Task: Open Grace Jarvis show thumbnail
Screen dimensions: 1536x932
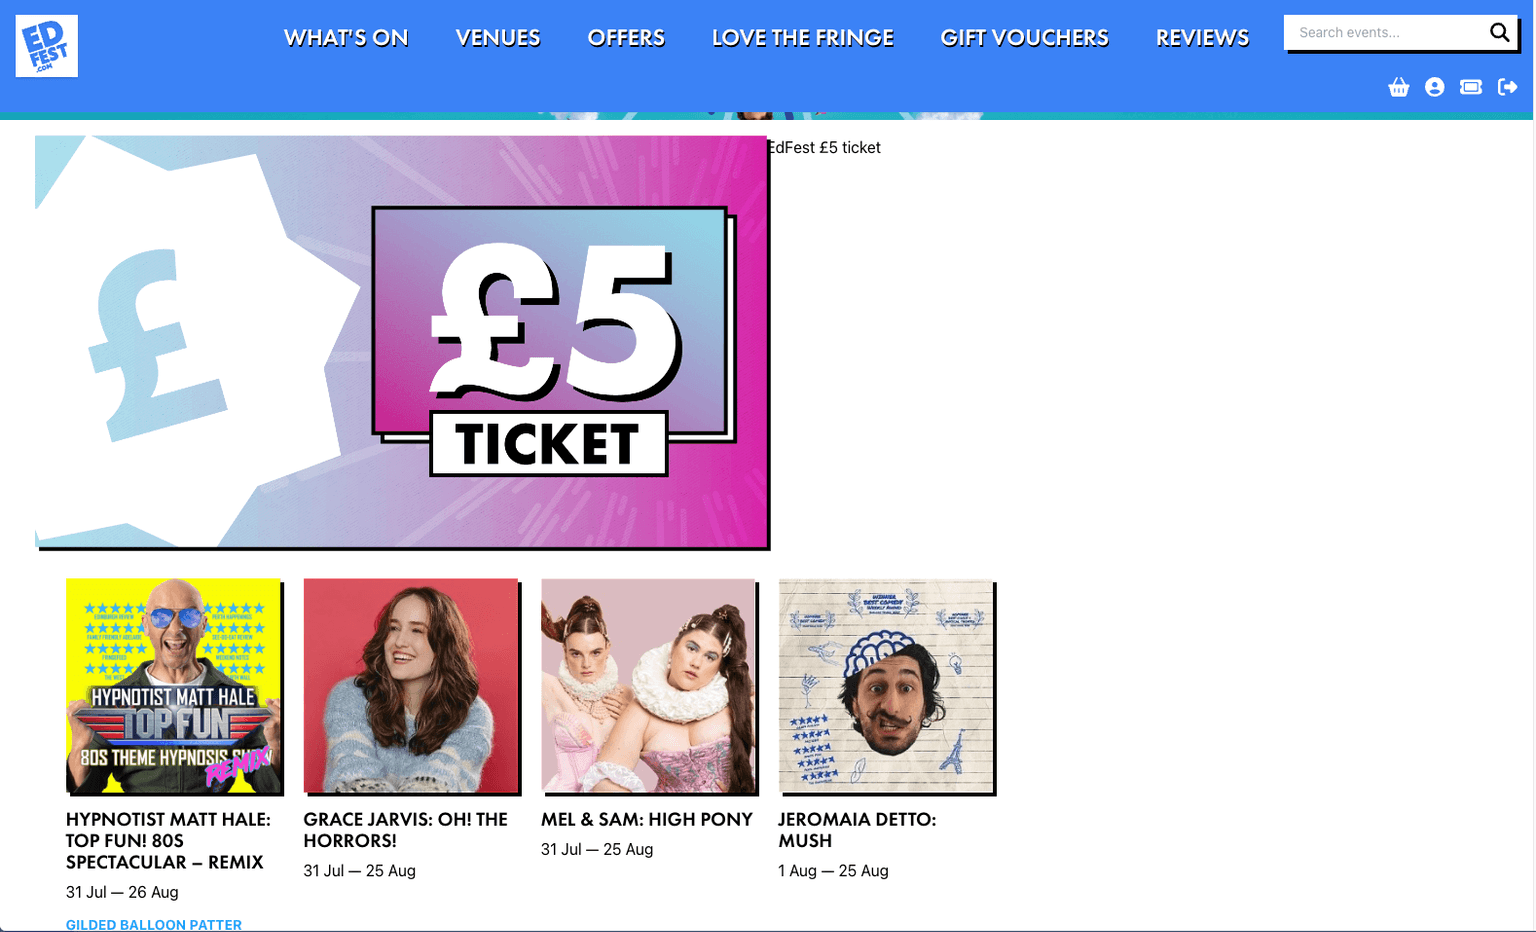Action: tap(412, 687)
